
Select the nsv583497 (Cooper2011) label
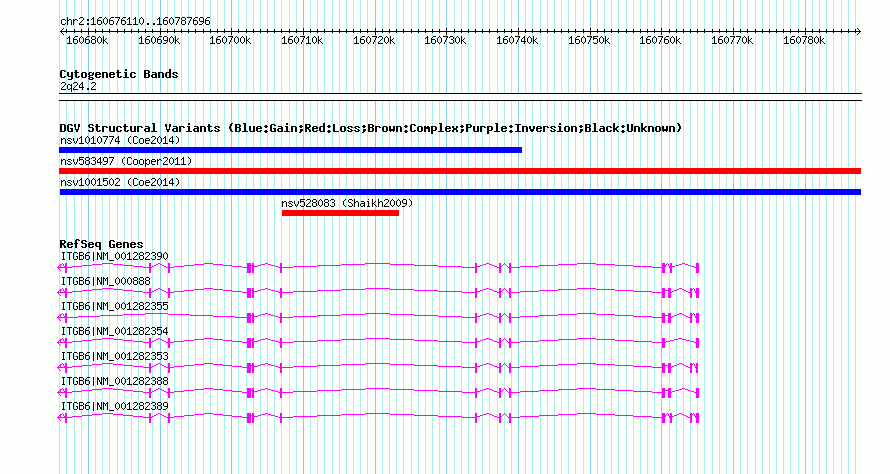(x=126, y=161)
